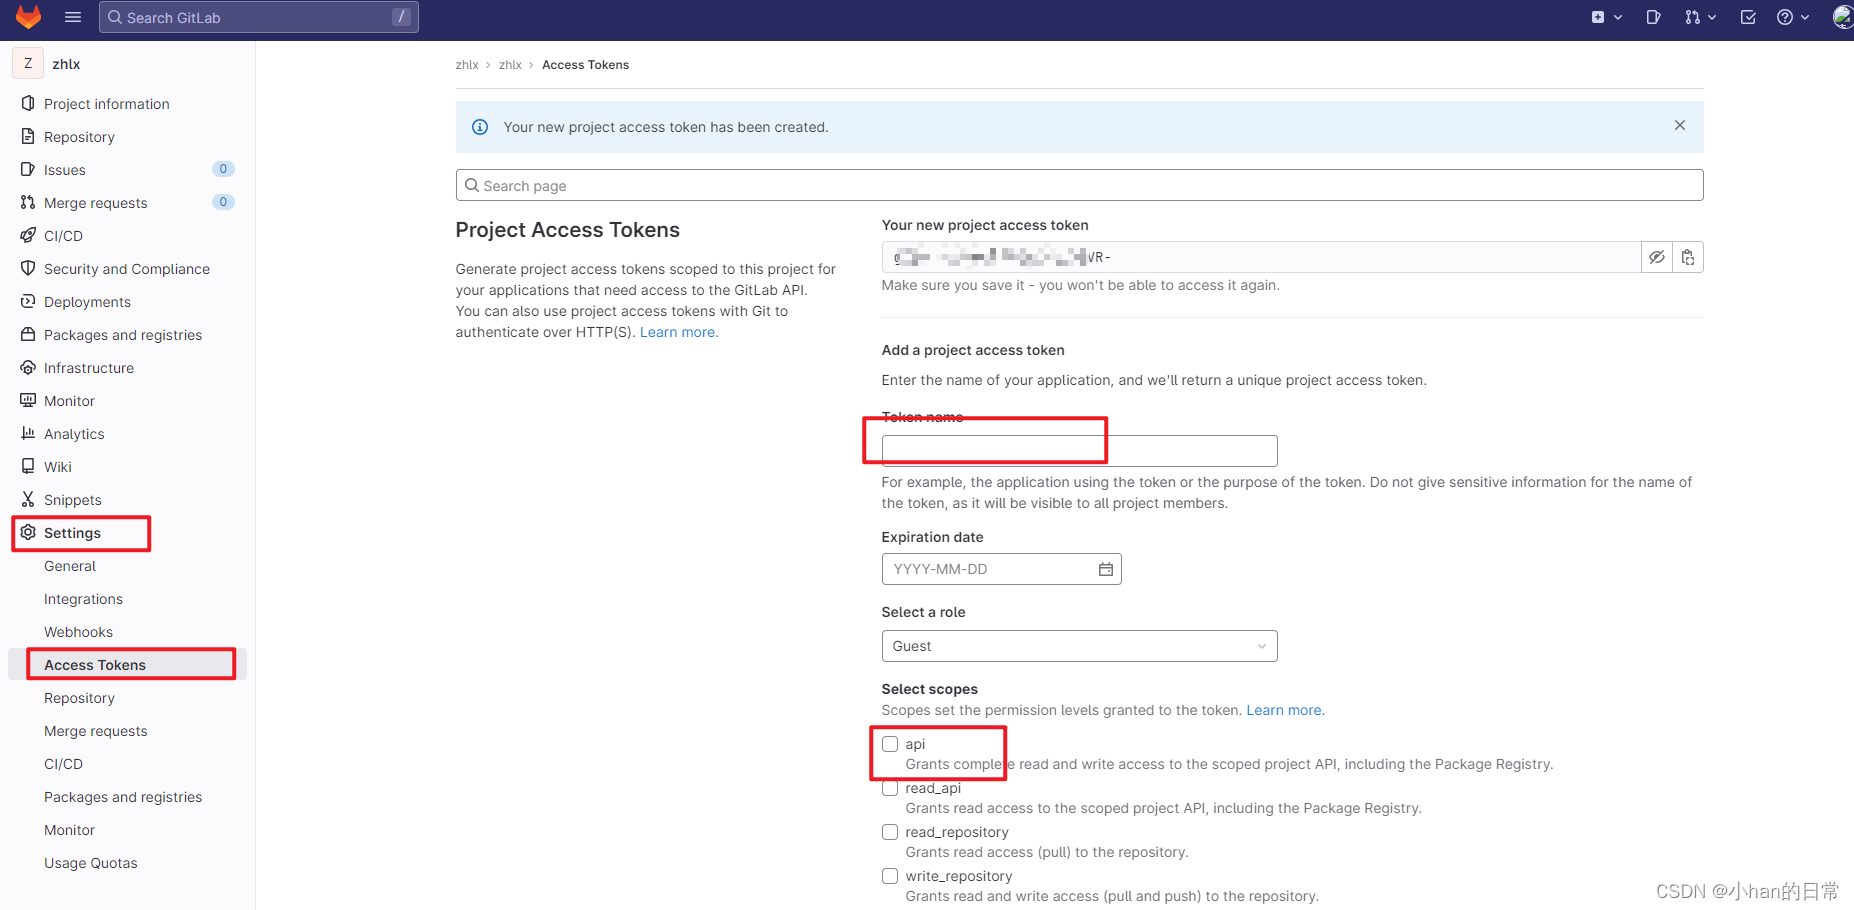Click Learn more link about scopes
The image size is (1854, 910).
coord(1285,710)
